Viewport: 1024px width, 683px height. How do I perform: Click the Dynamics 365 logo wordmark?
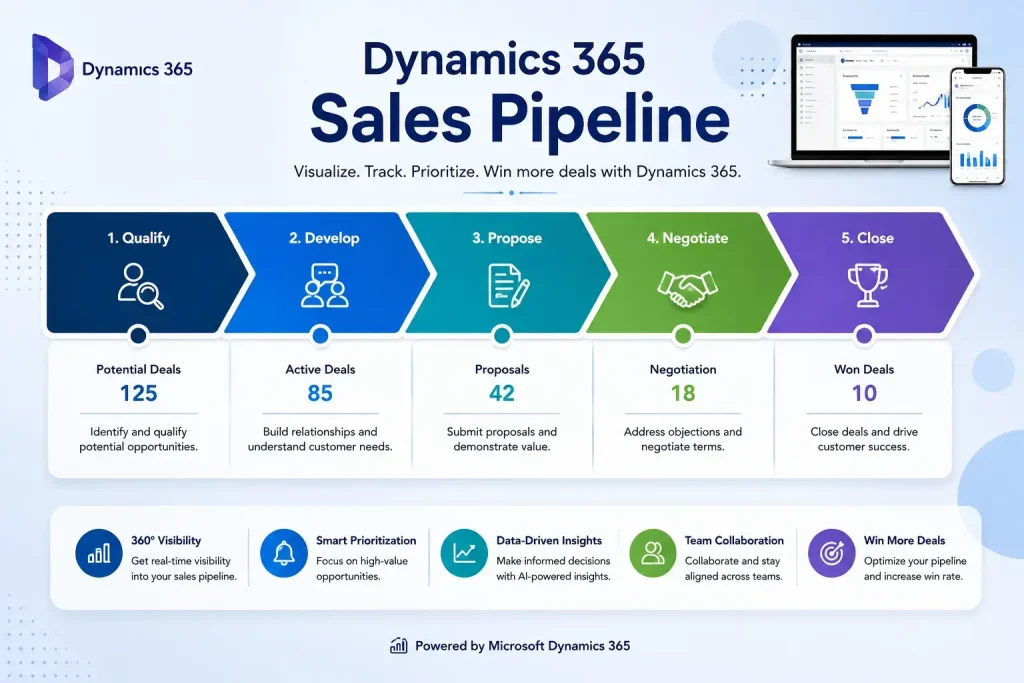click(x=137, y=69)
